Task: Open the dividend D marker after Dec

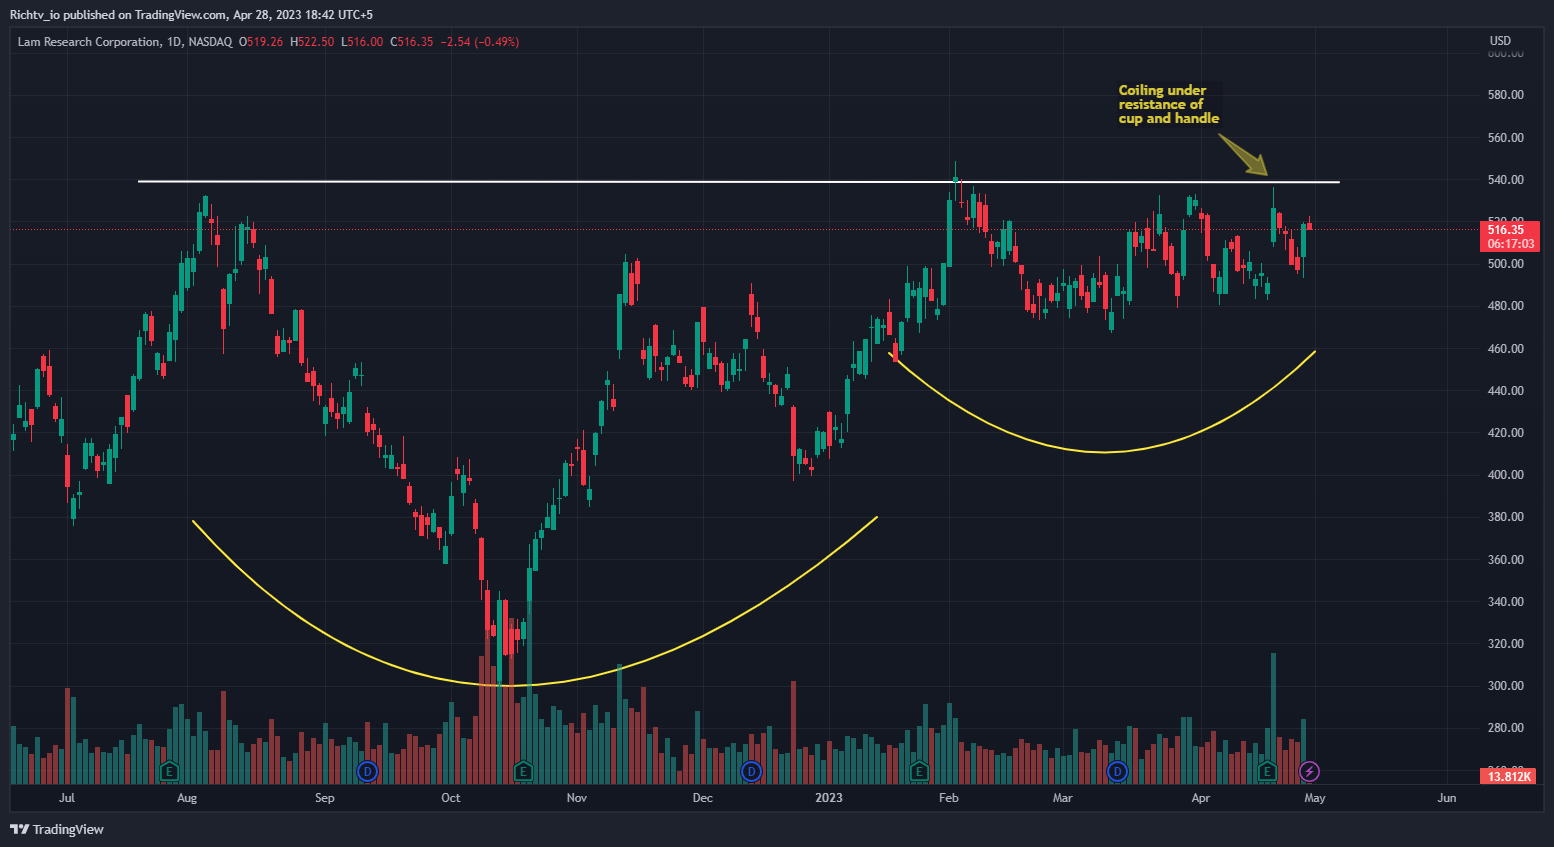Action: coord(751,771)
